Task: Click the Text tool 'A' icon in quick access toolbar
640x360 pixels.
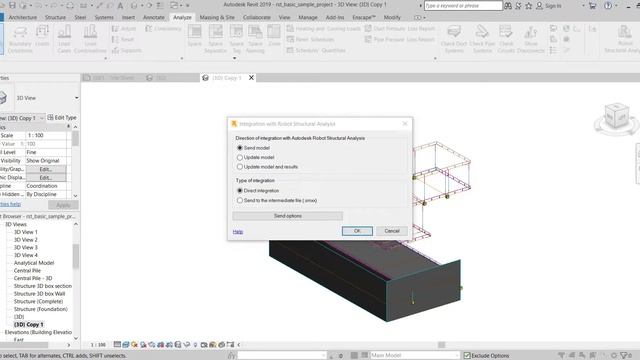Action: coord(120,5)
